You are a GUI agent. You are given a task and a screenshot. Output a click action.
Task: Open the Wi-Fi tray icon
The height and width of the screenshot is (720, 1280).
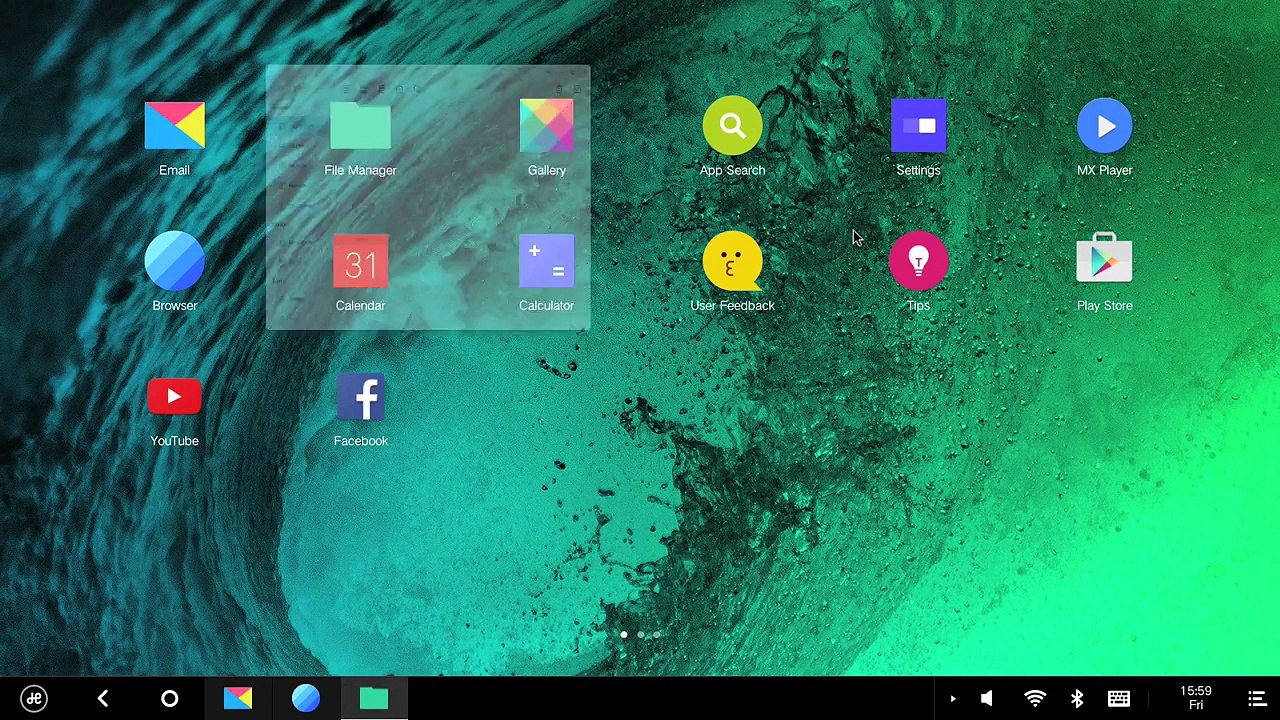point(1035,699)
